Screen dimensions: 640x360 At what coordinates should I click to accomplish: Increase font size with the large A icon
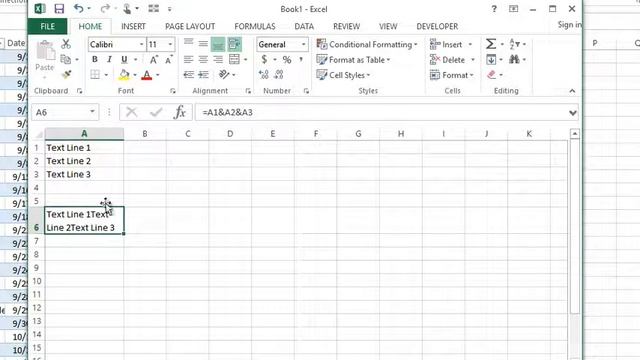coord(154,60)
